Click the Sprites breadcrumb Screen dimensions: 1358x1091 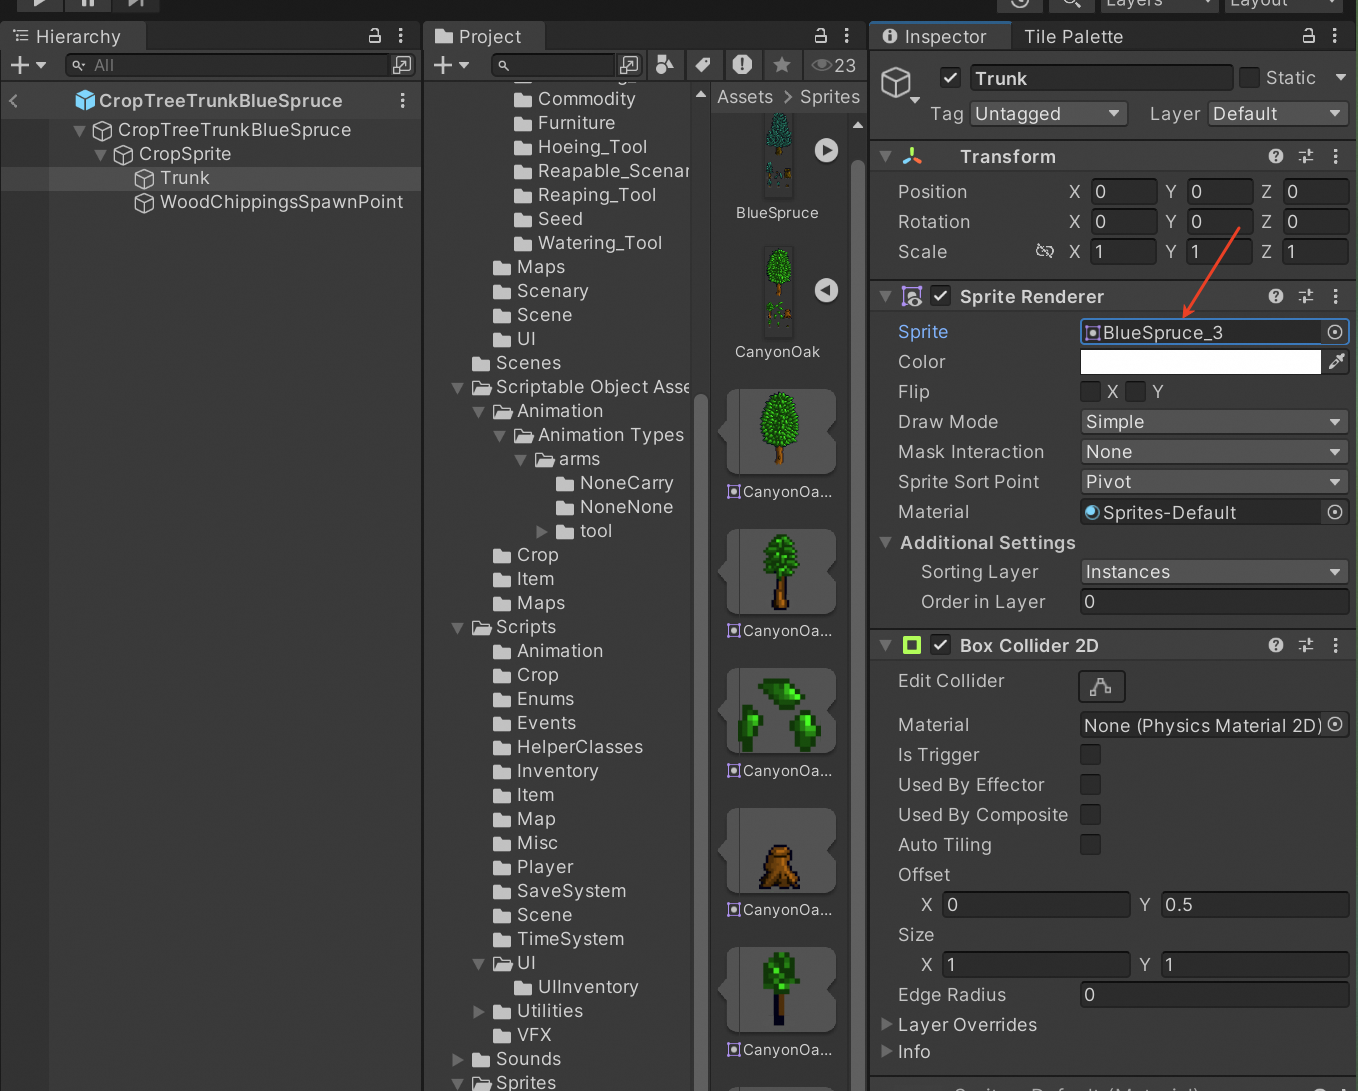click(829, 97)
